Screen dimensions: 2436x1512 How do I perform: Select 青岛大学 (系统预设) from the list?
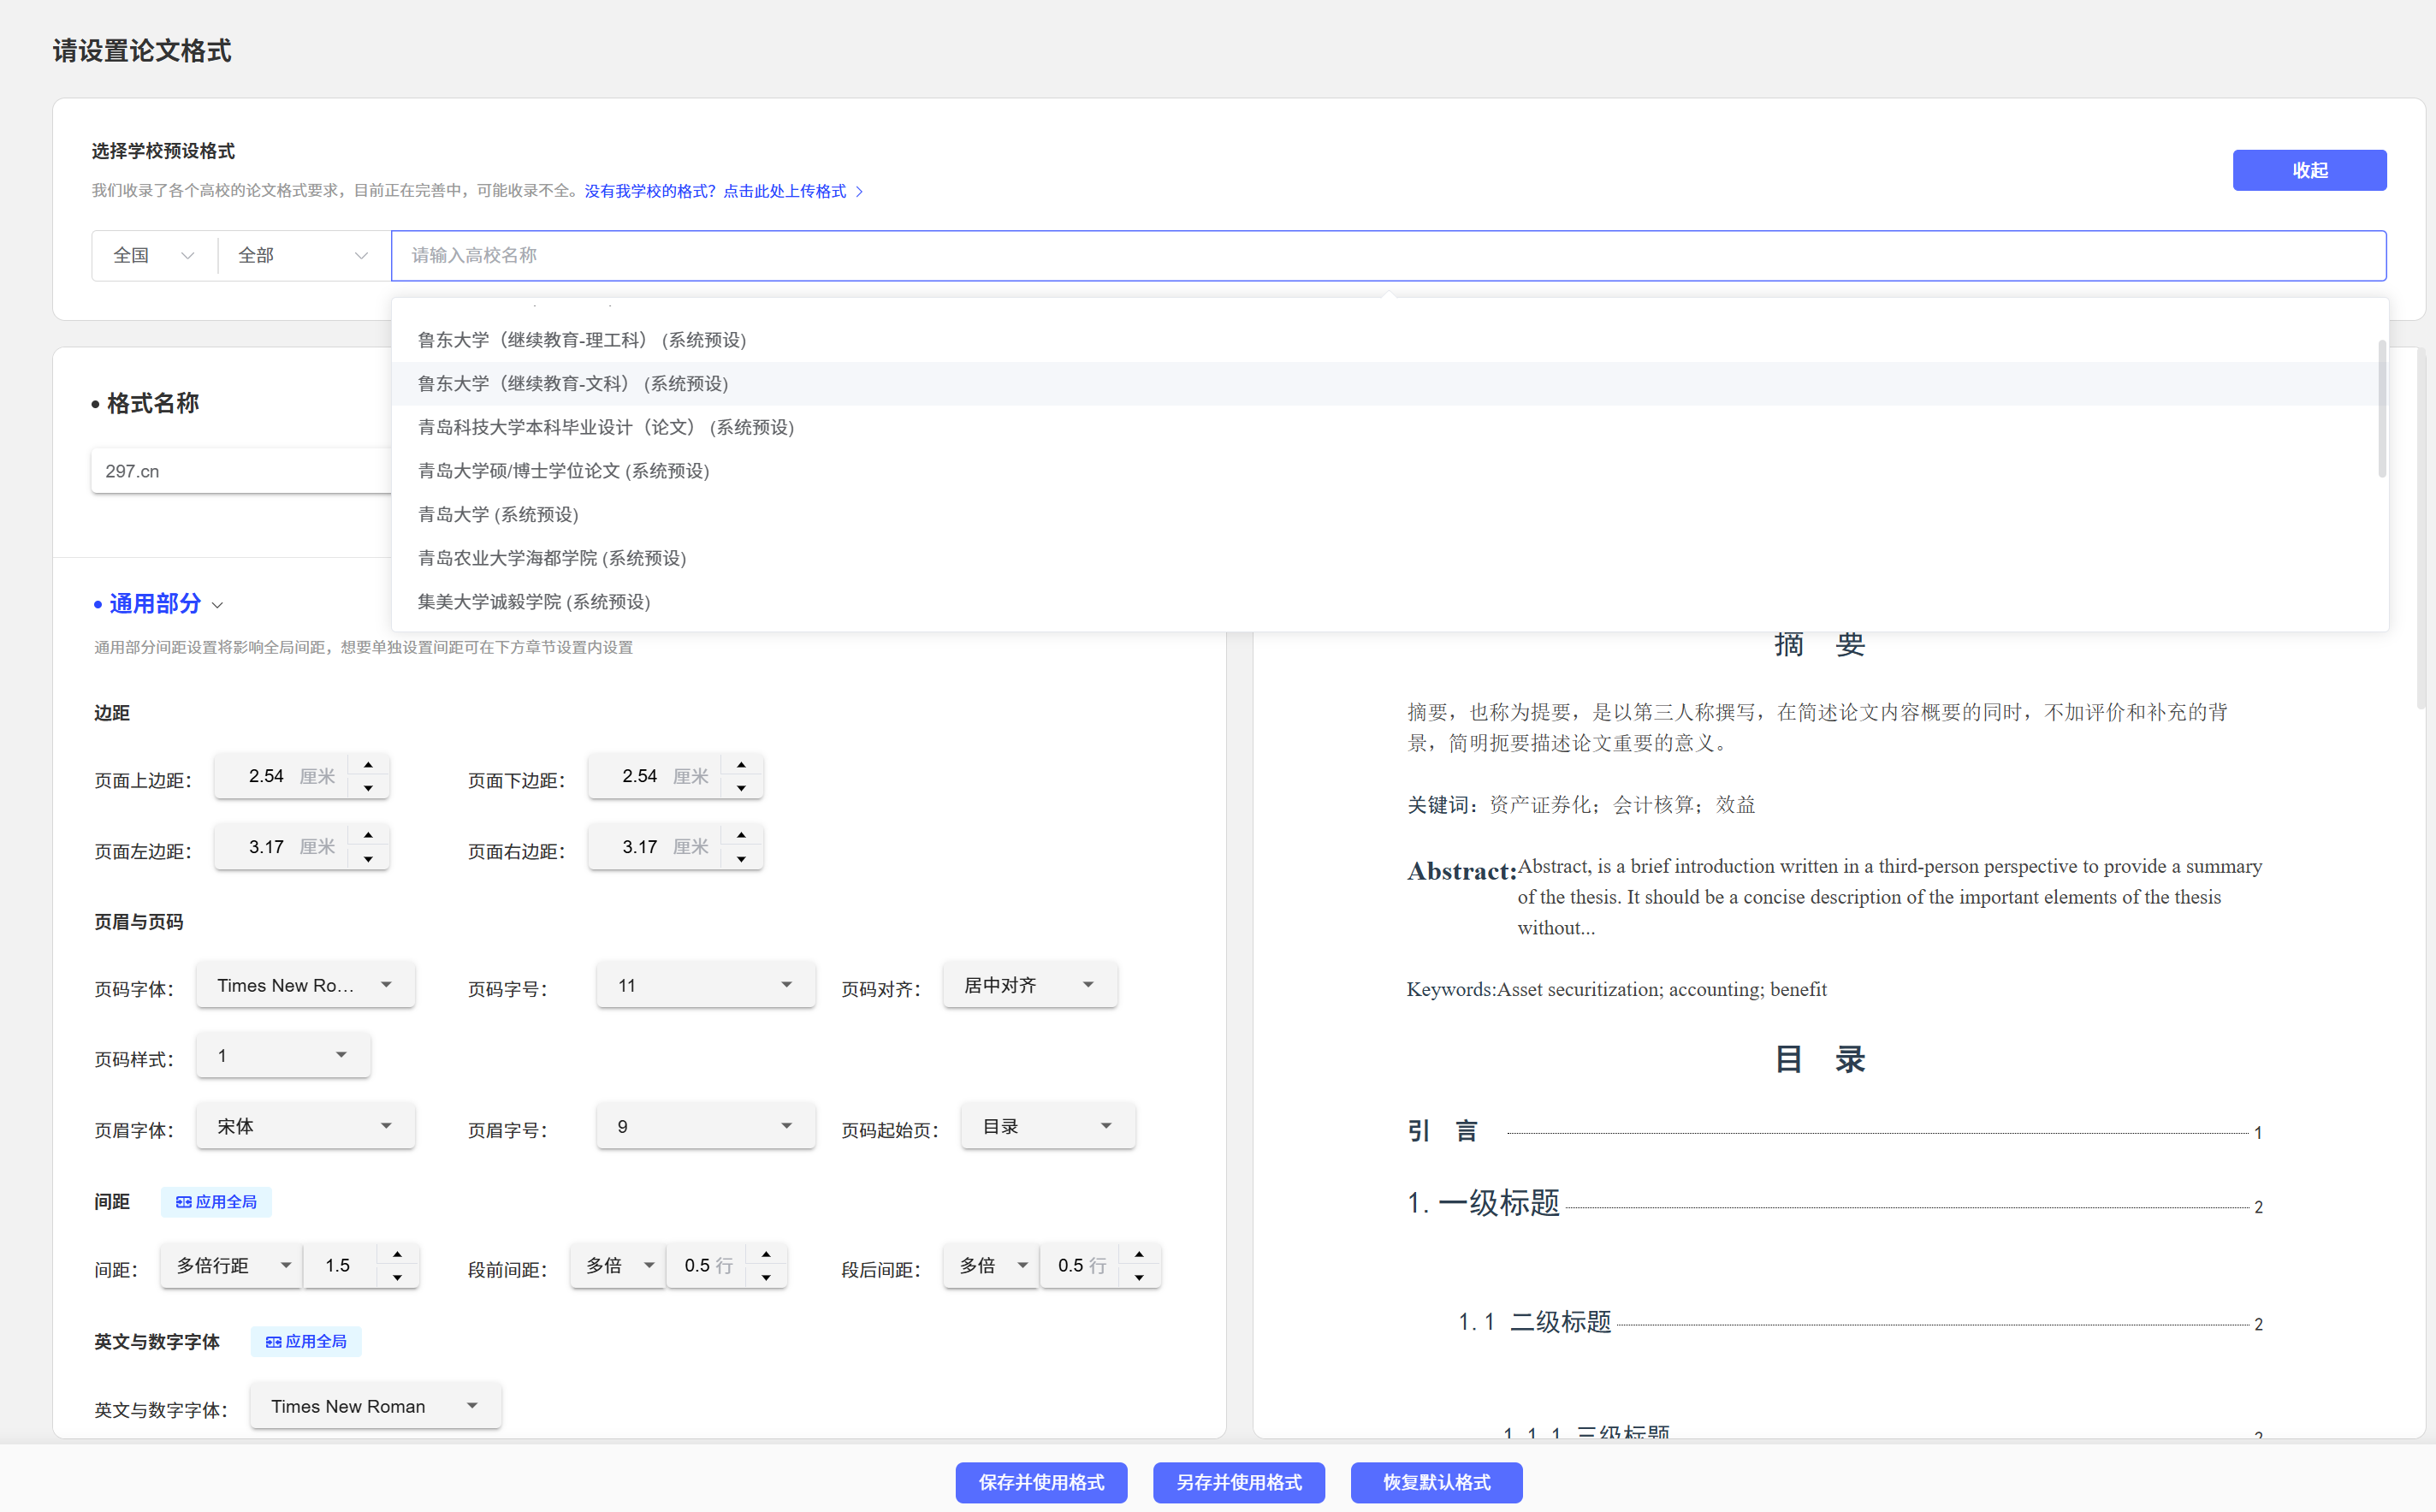click(x=498, y=514)
